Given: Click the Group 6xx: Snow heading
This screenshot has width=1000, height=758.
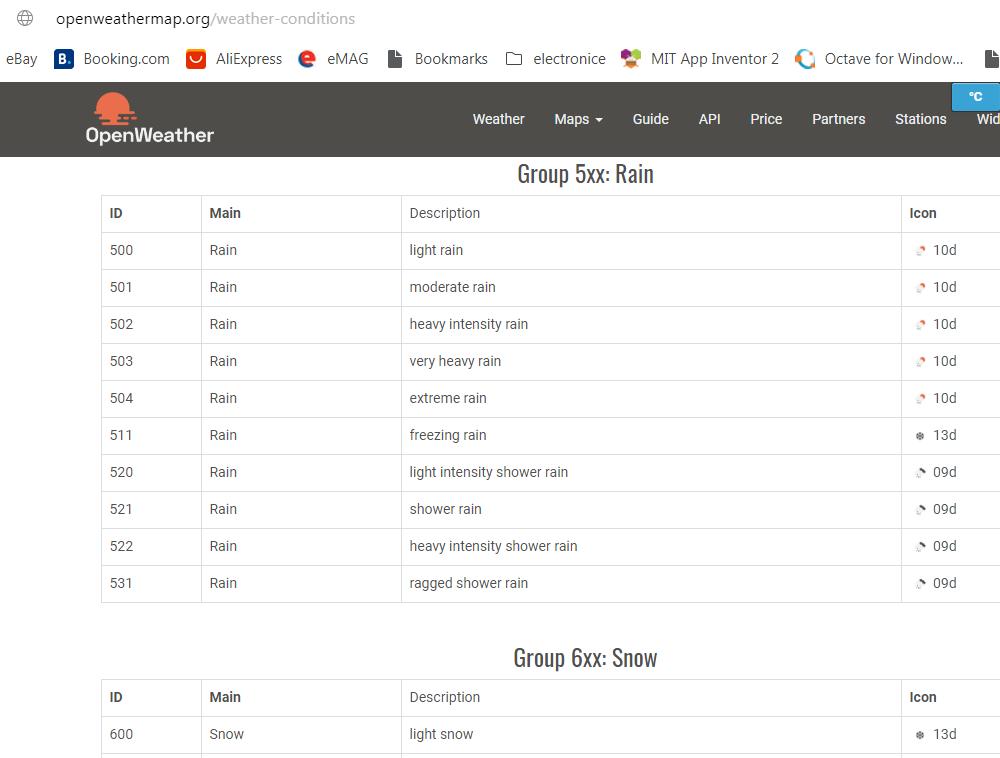Looking at the screenshot, I should [x=585, y=658].
